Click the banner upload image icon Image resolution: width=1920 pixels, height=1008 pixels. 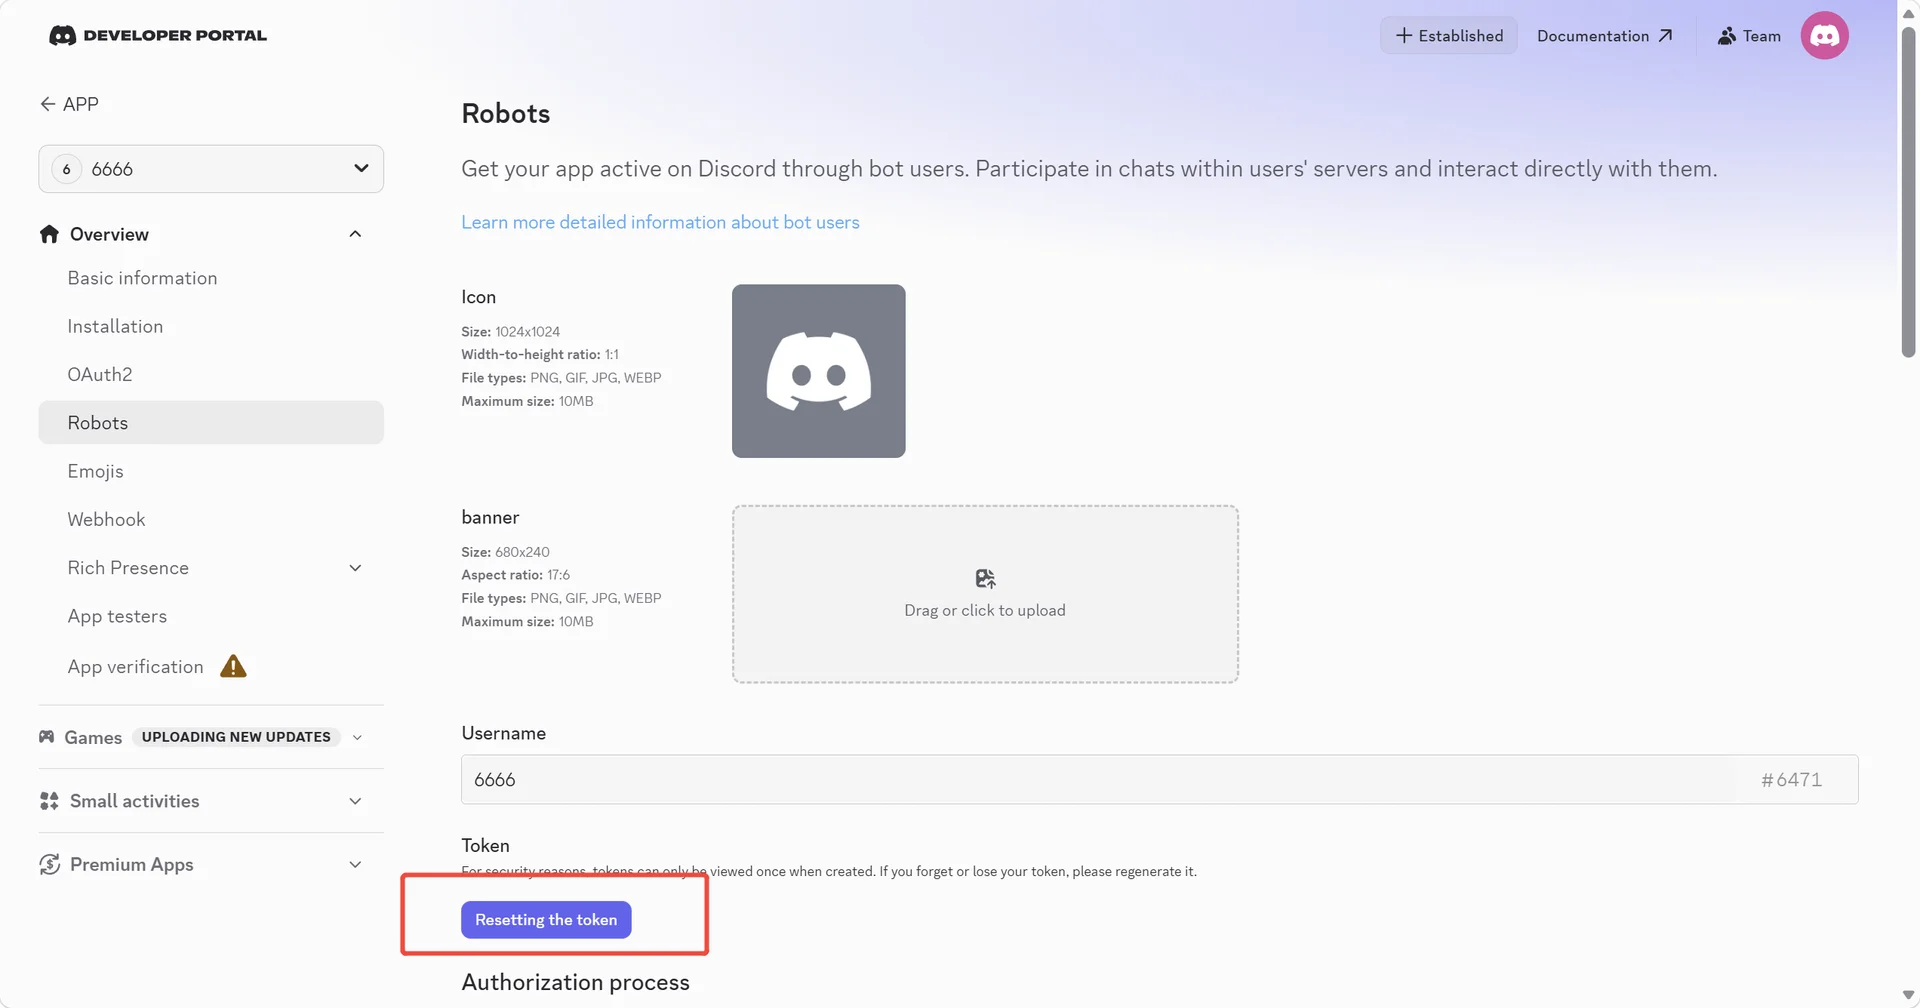[985, 579]
